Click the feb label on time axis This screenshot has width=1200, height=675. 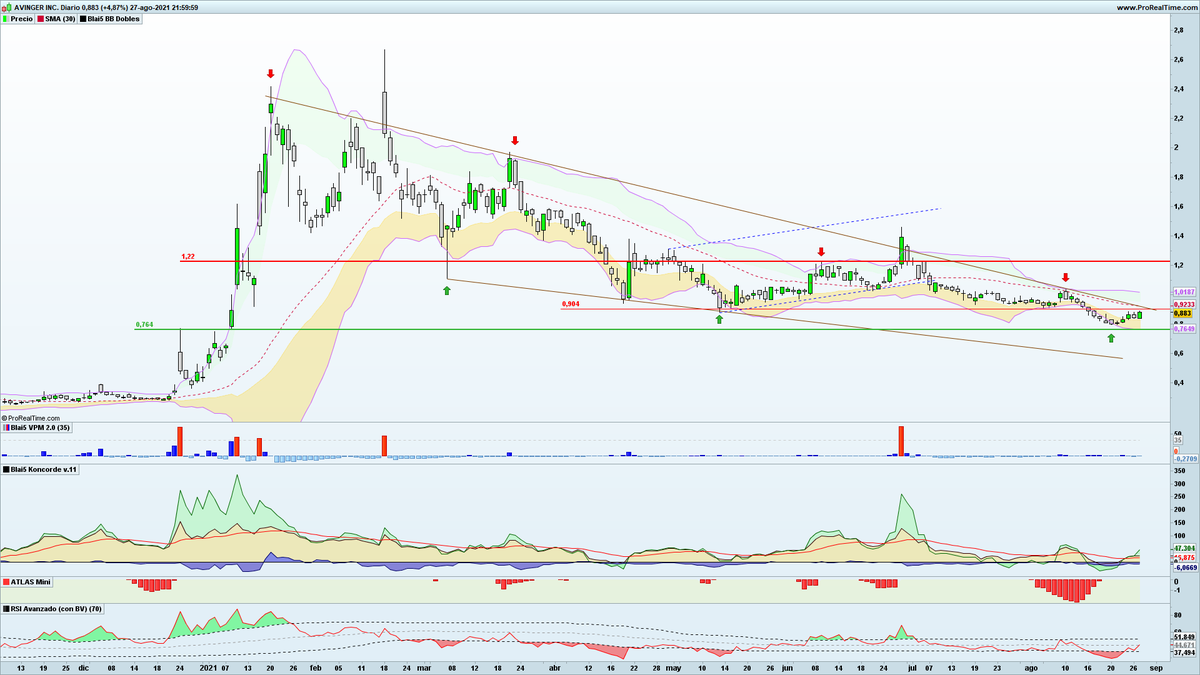coord(316,666)
